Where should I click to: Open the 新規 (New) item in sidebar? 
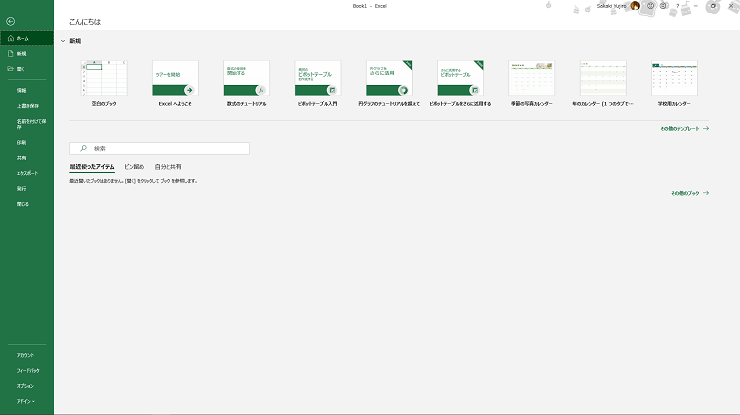(x=27, y=54)
